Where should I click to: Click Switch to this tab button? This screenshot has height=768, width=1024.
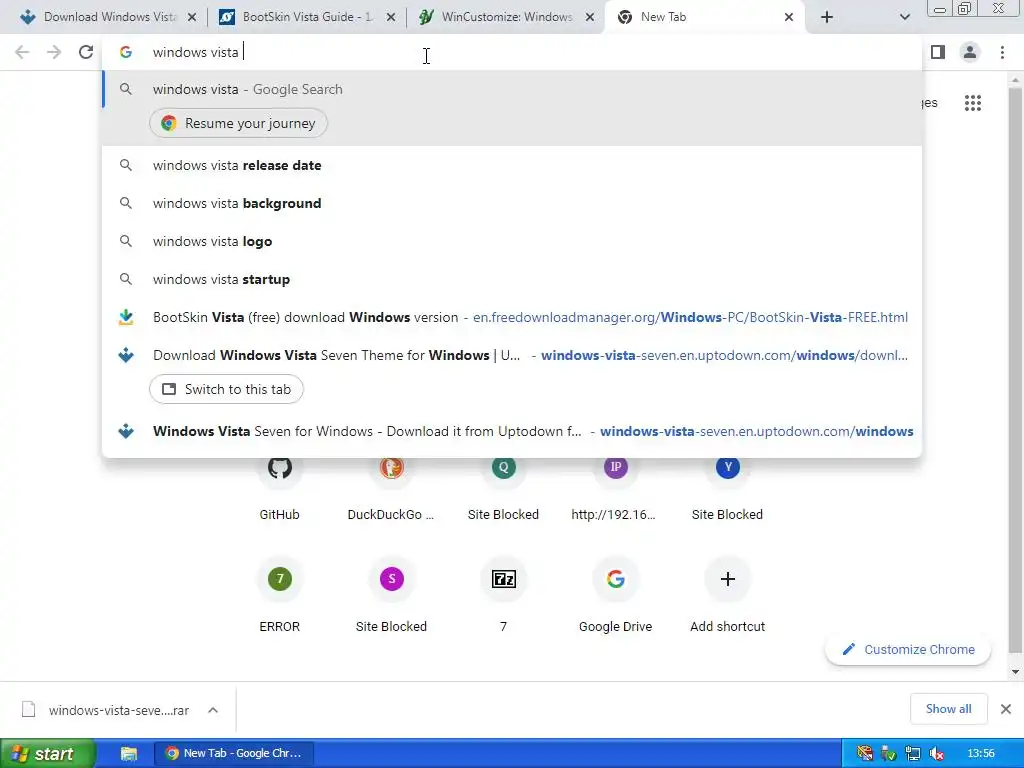coord(226,389)
